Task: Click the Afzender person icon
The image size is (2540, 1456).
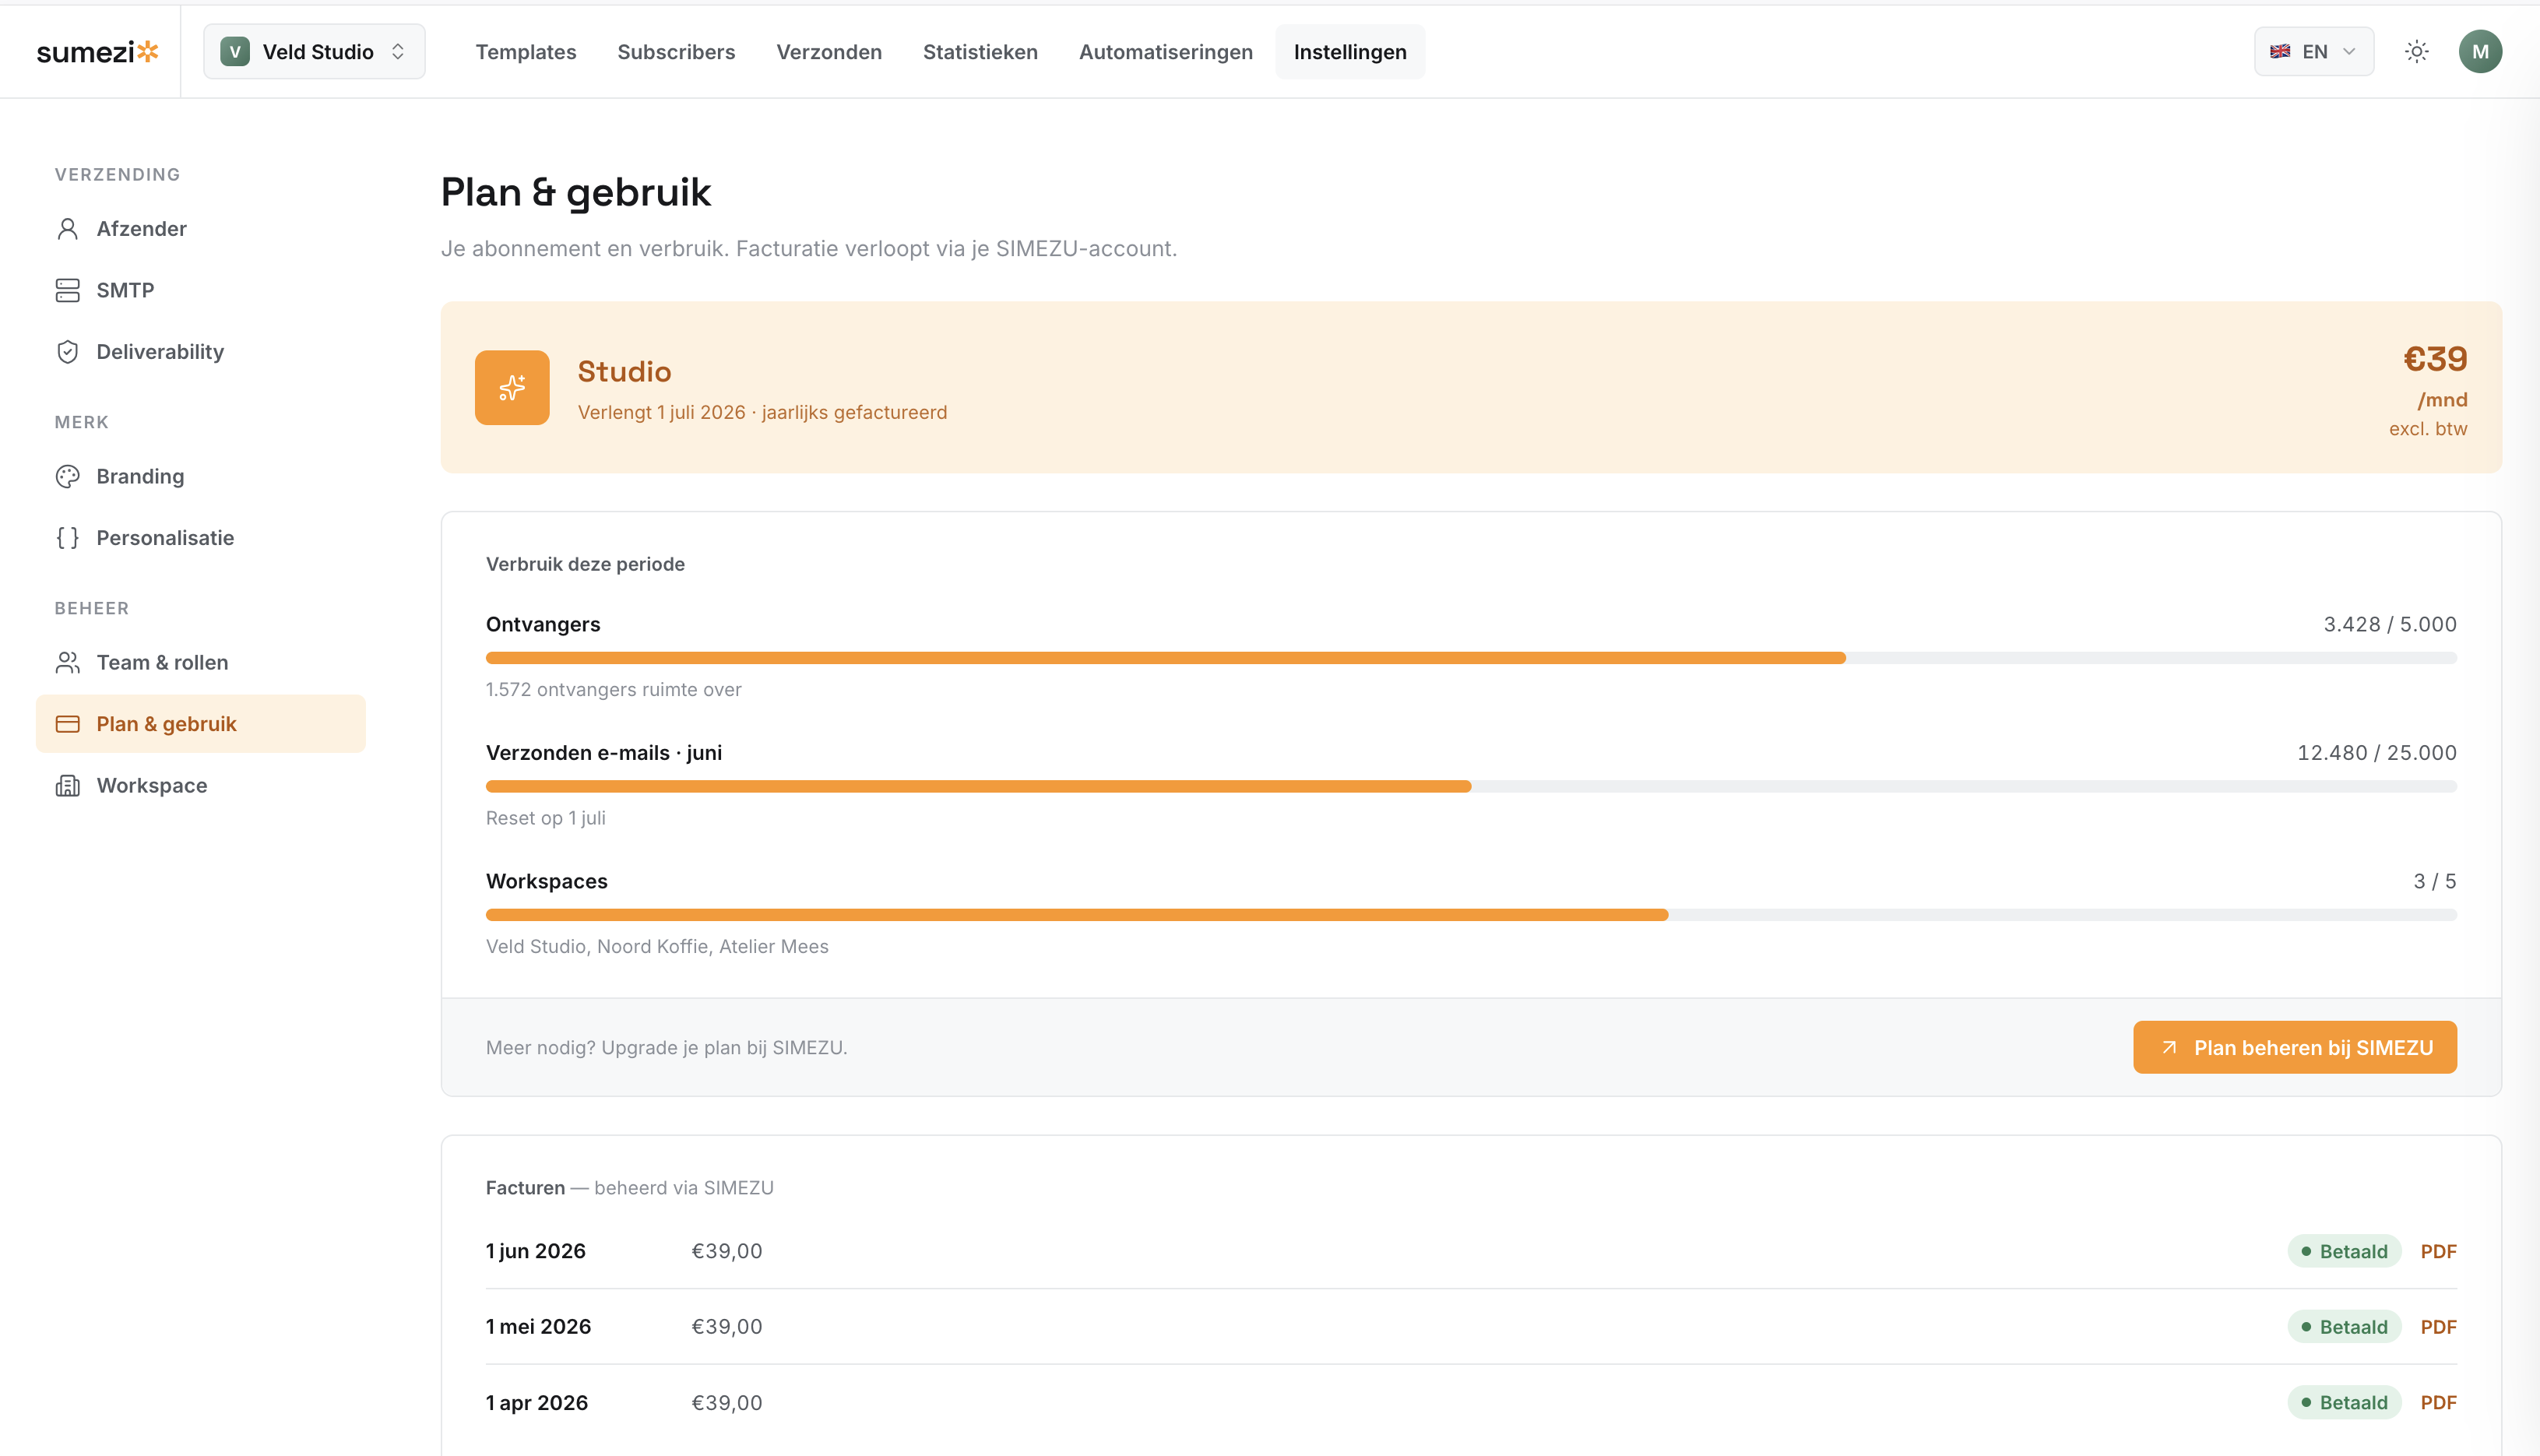Action: click(67, 229)
